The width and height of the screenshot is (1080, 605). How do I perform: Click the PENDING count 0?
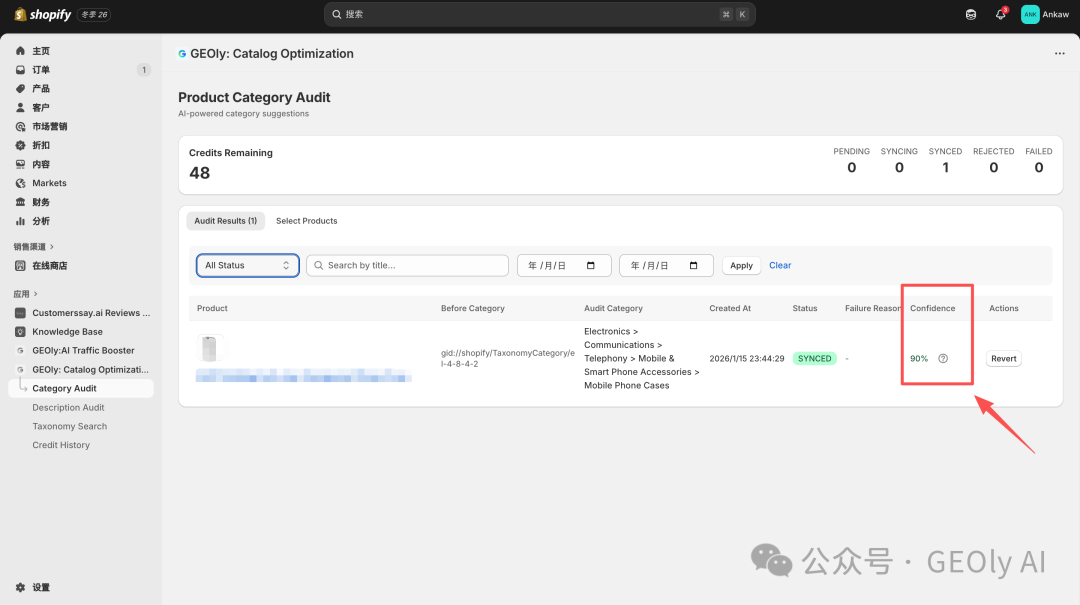coord(851,167)
